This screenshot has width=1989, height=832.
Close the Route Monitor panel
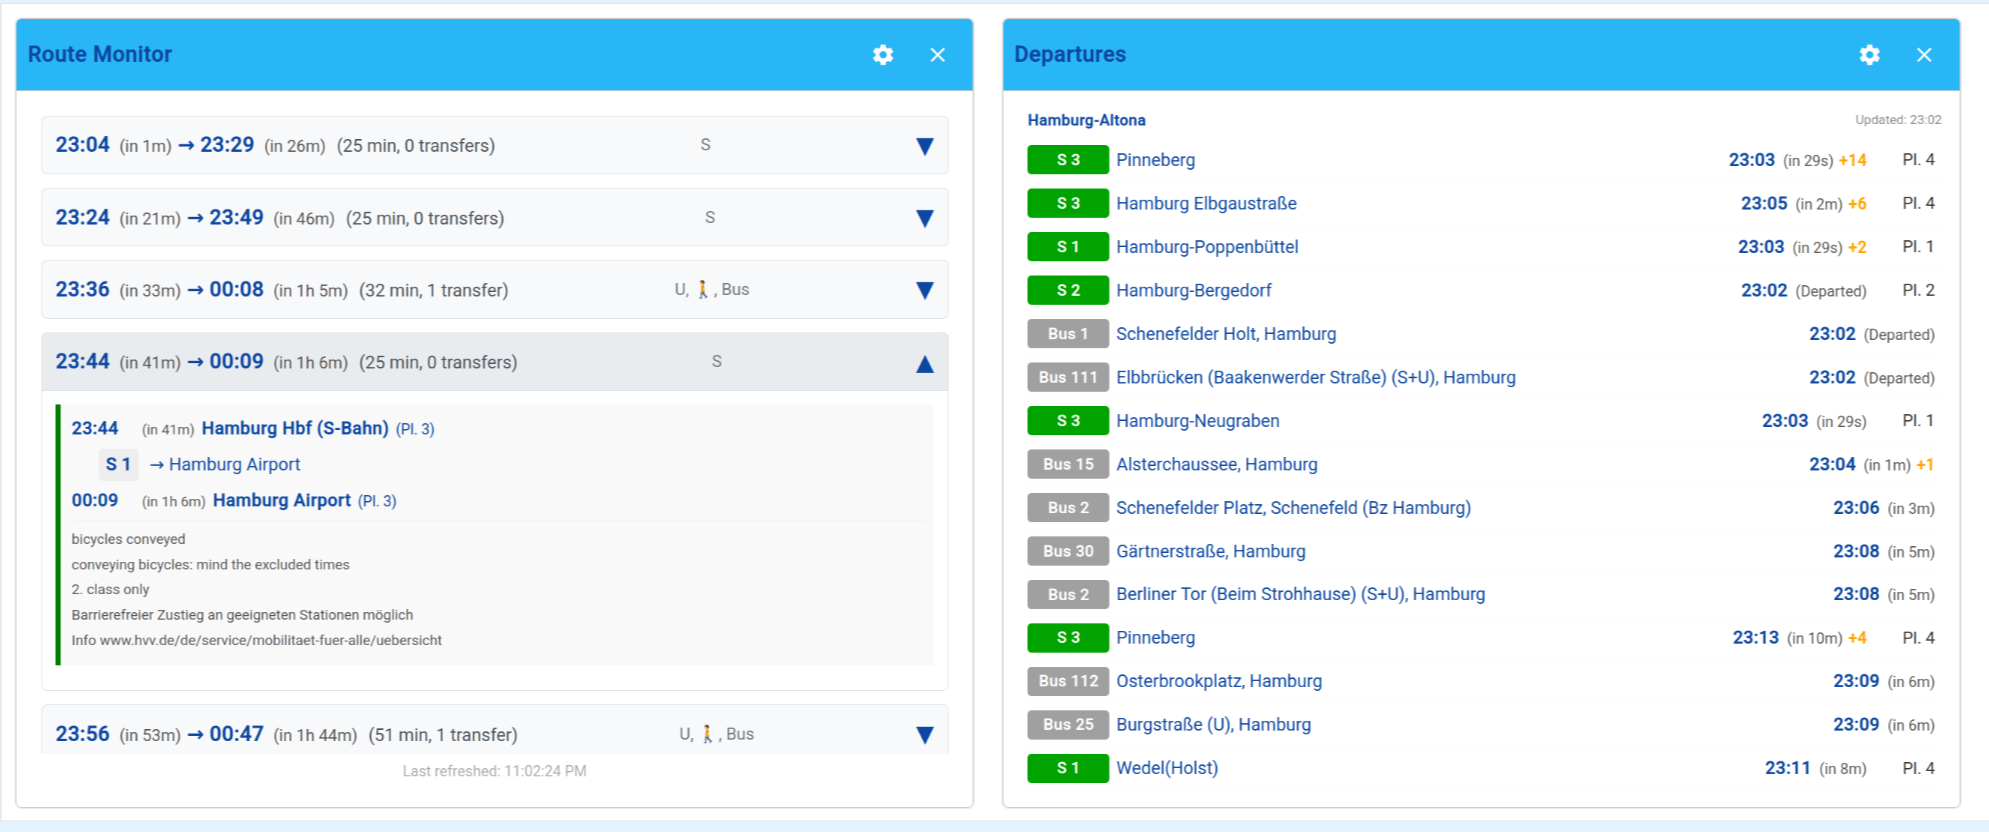(937, 55)
